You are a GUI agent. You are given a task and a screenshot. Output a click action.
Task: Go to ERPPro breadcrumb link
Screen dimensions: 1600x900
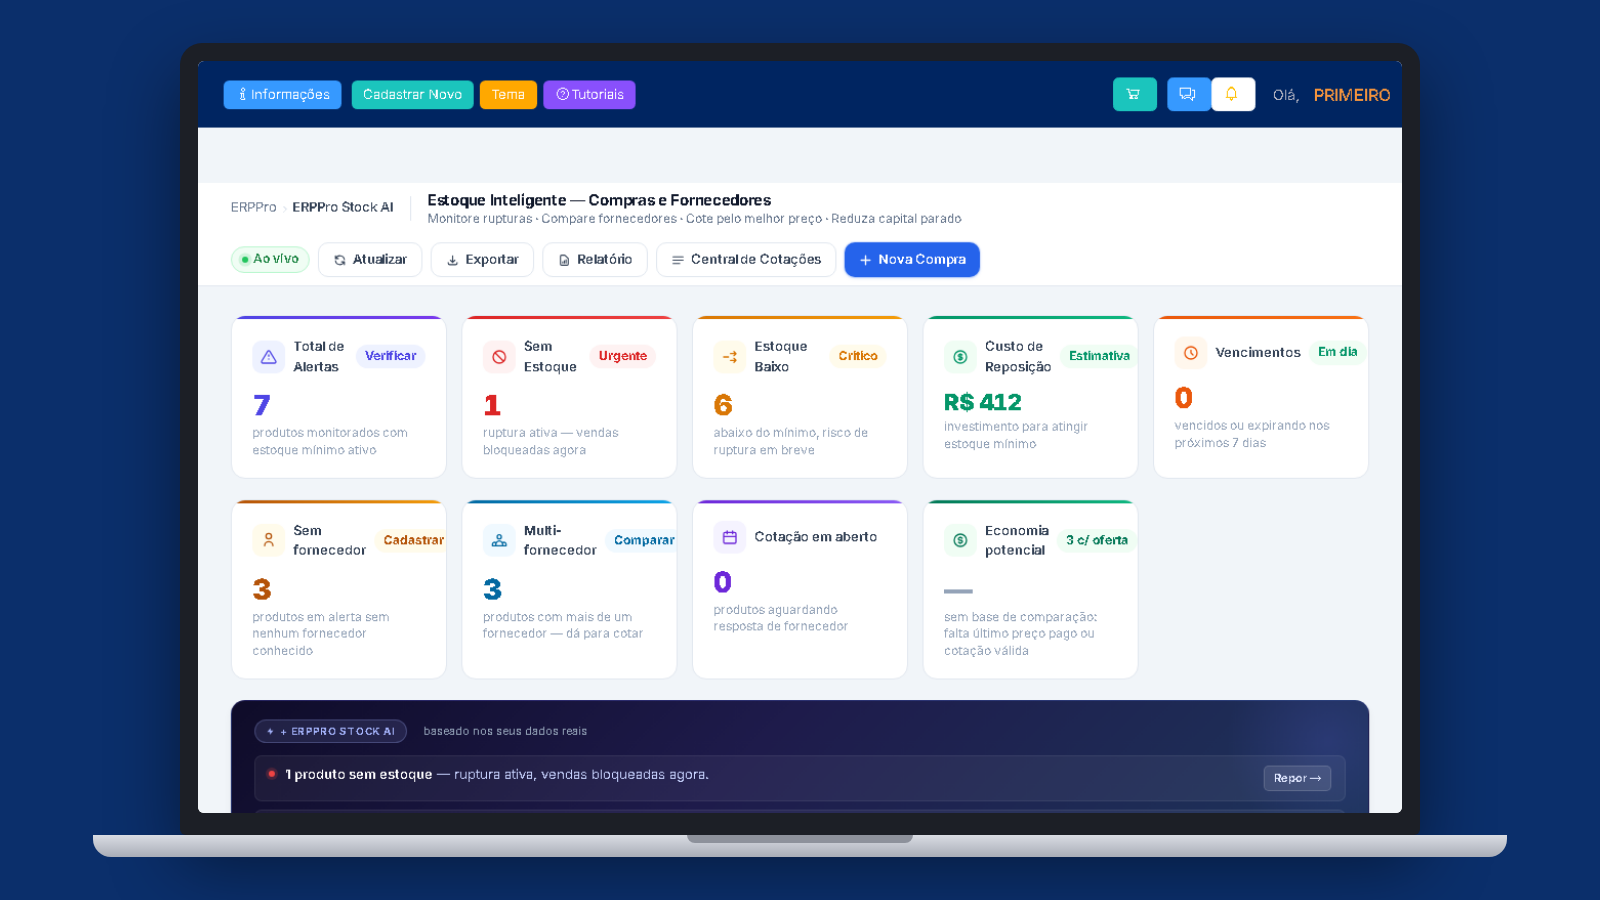253,207
